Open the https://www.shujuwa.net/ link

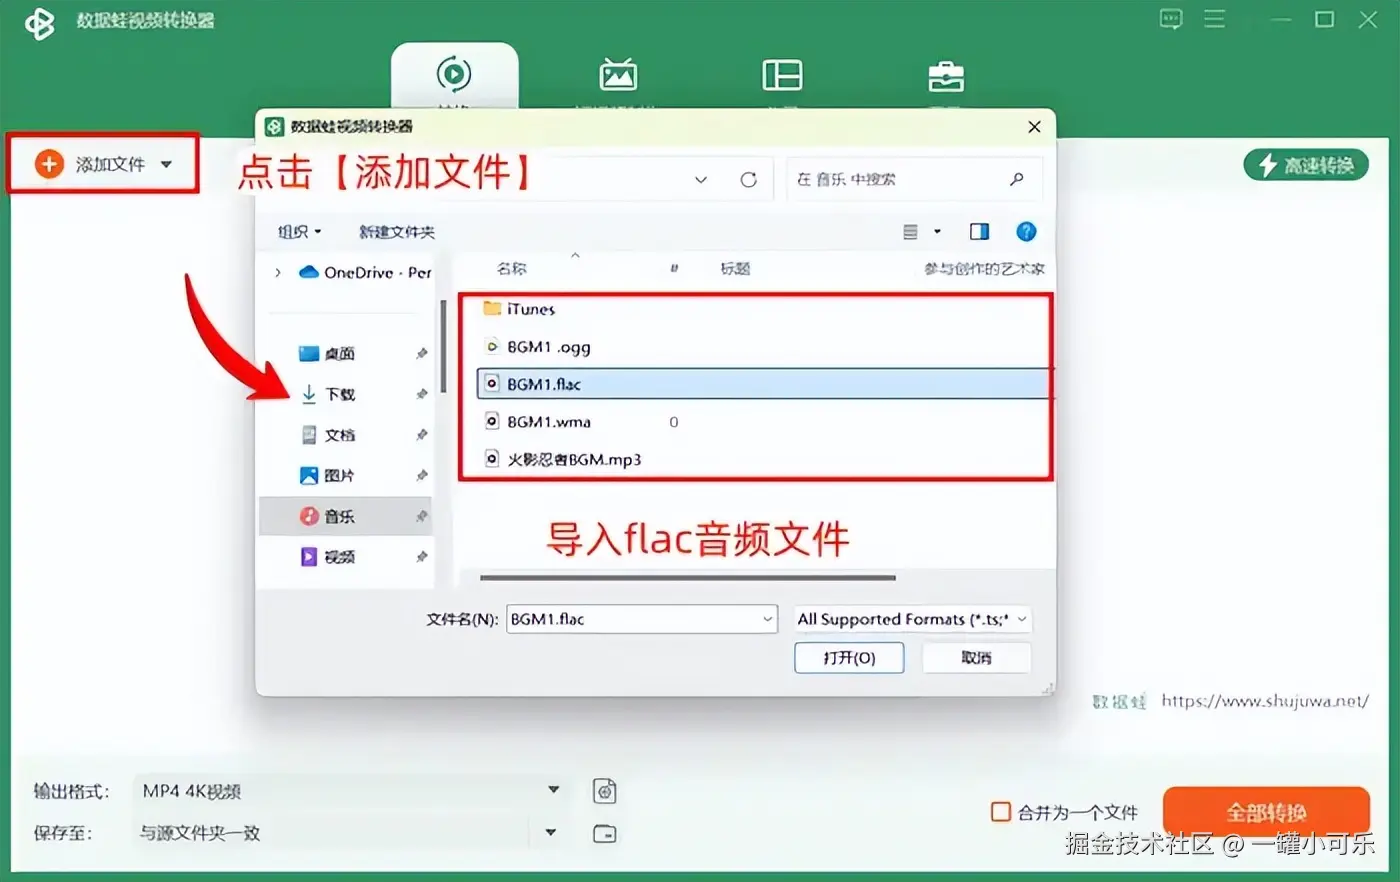coord(1265,701)
